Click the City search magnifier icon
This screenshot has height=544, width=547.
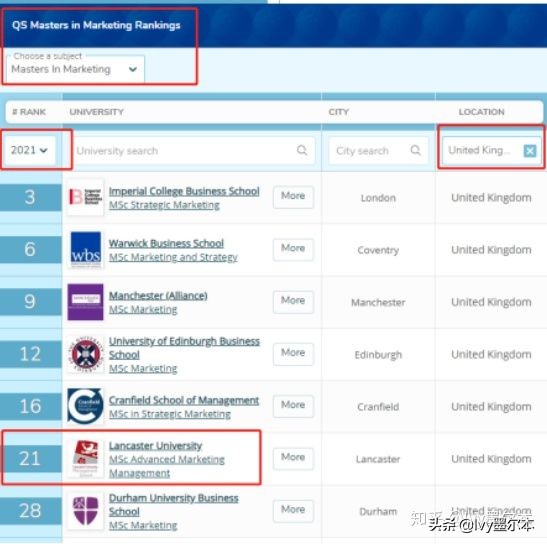pyautogui.click(x=415, y=150)
